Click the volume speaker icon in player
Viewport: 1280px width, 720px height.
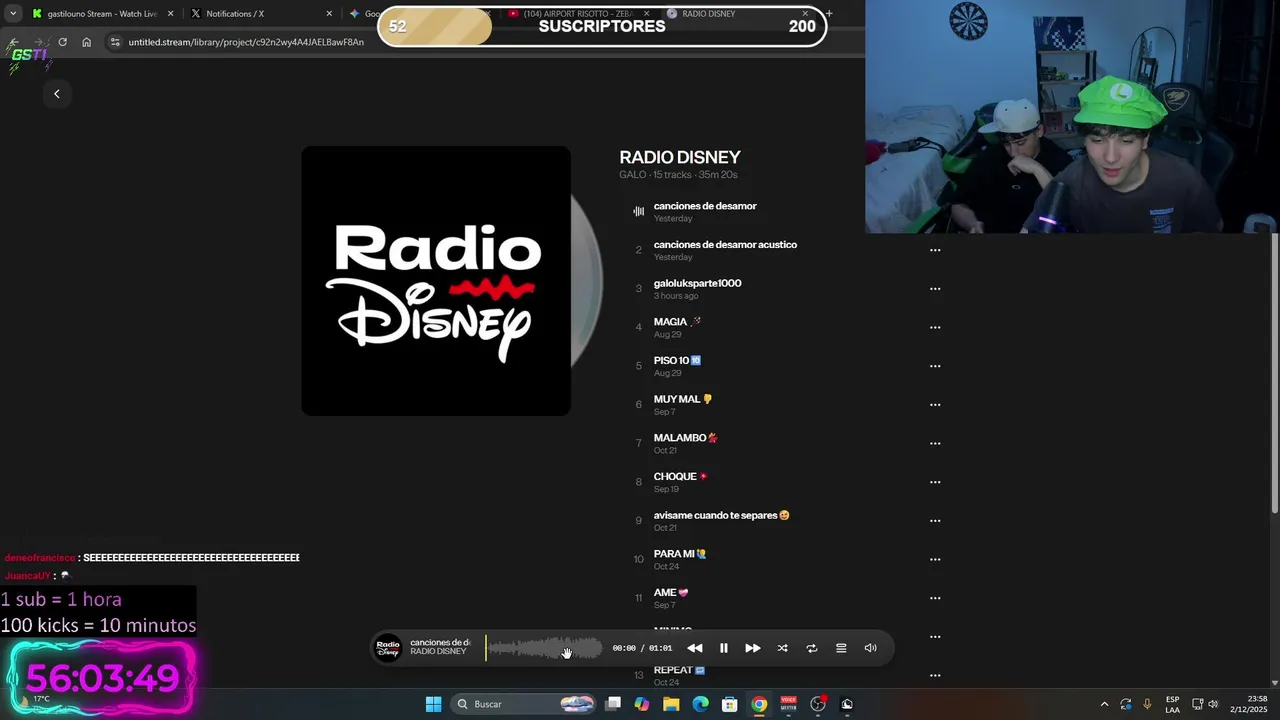coord(870,648)
